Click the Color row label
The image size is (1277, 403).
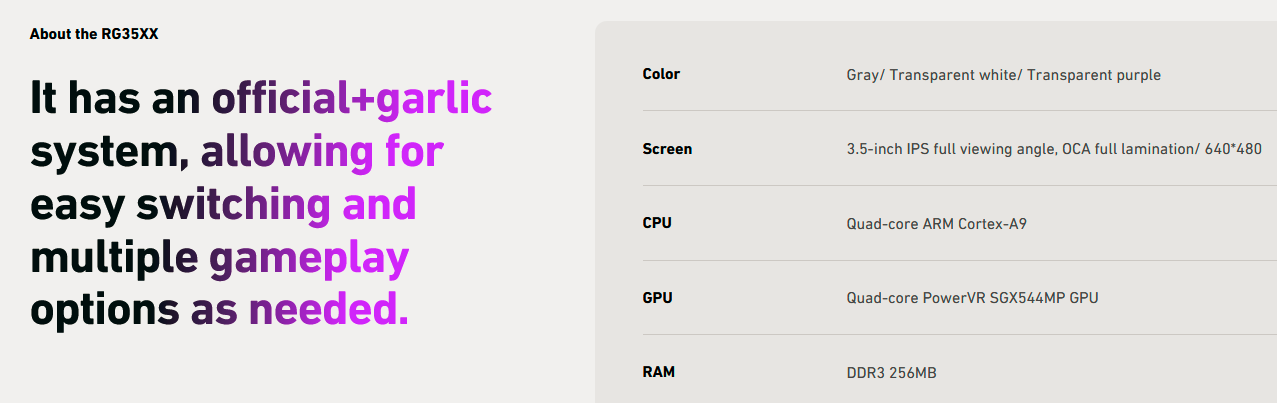661,74
